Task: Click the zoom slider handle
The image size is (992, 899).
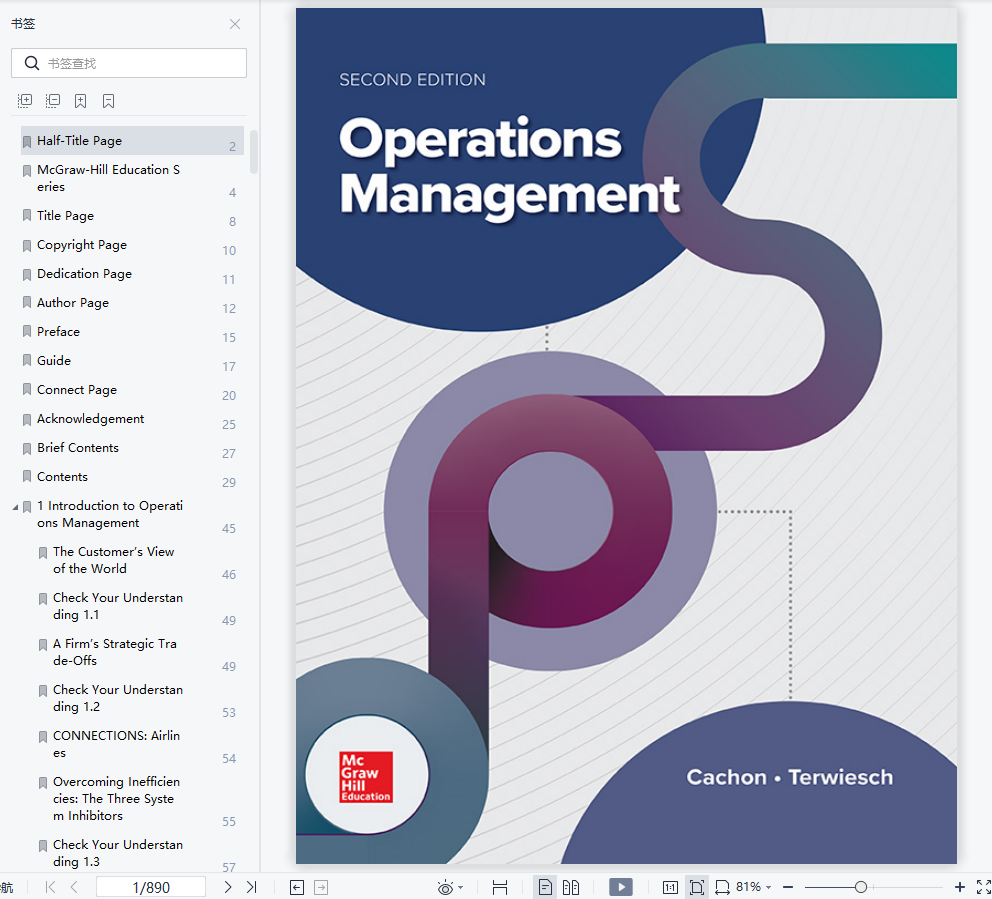Action: point(860,887)
